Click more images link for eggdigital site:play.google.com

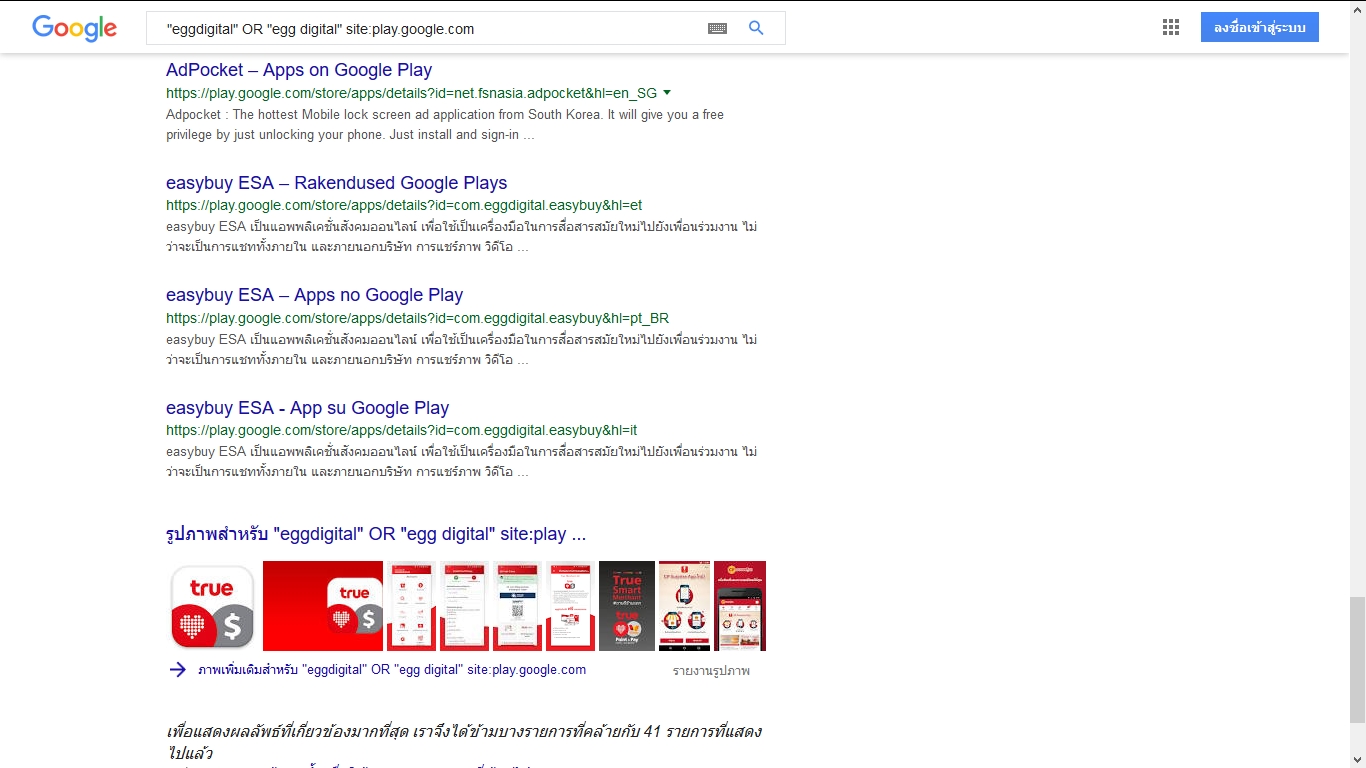[x=392, y=670]
